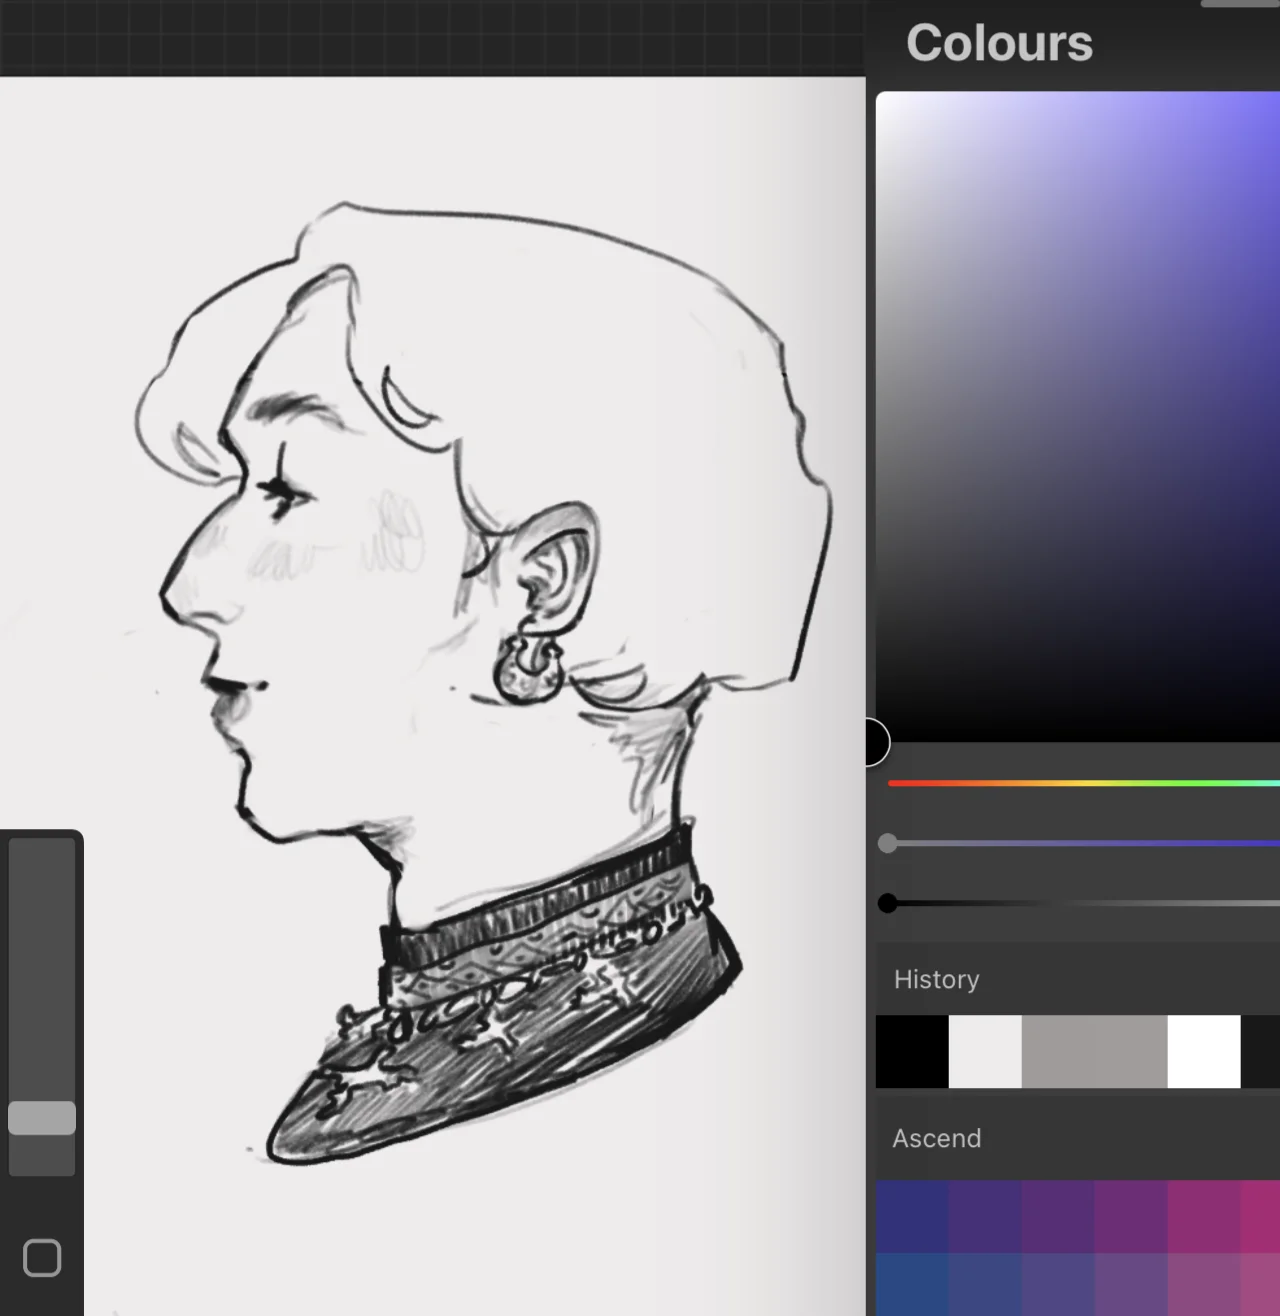Screen dimensions: 1280x1316
Task: Choose the purple Ascend palette swatch
Action: point(1058,1216)
